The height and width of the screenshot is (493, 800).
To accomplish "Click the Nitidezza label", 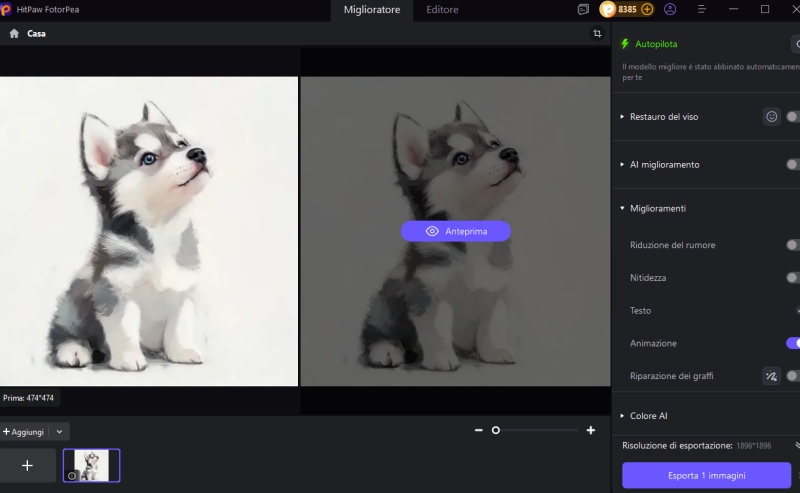I will click(x=648, y=278).
